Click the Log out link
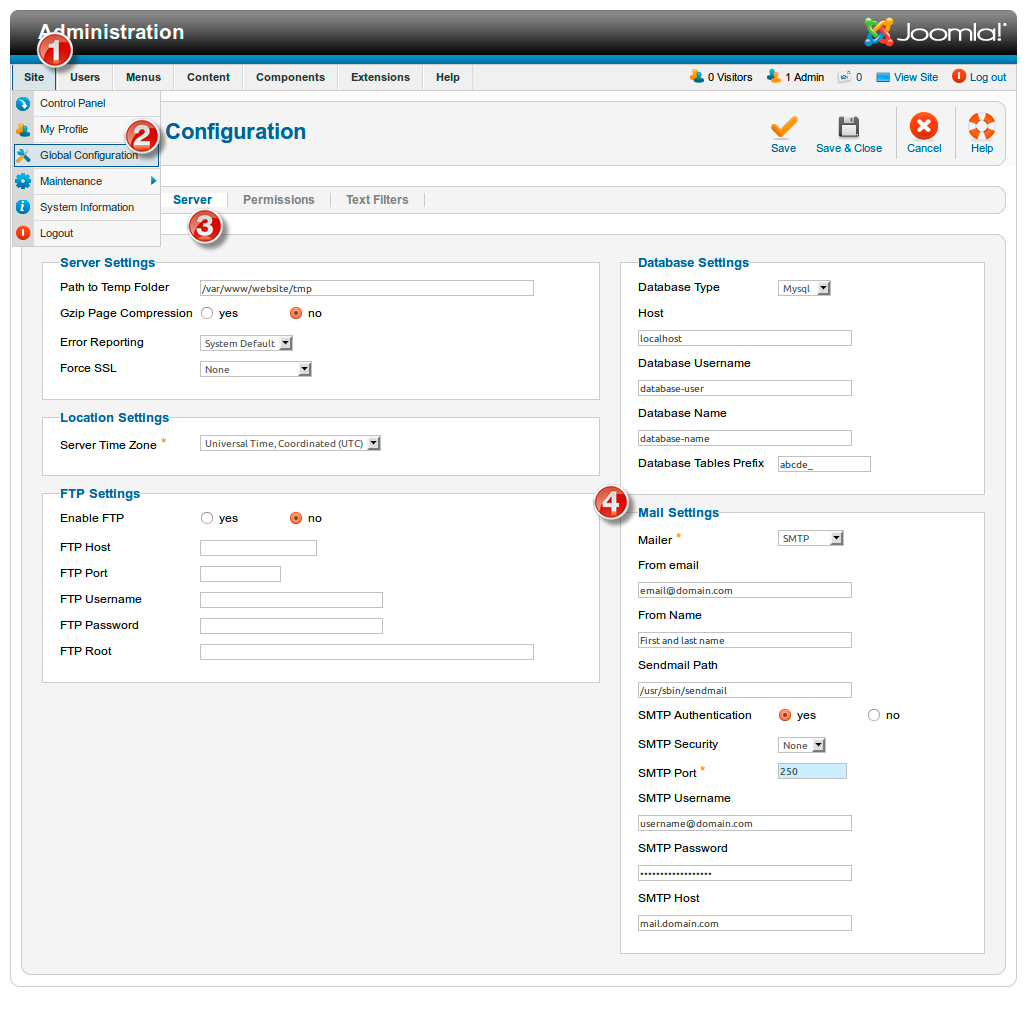 pos(987,77)
